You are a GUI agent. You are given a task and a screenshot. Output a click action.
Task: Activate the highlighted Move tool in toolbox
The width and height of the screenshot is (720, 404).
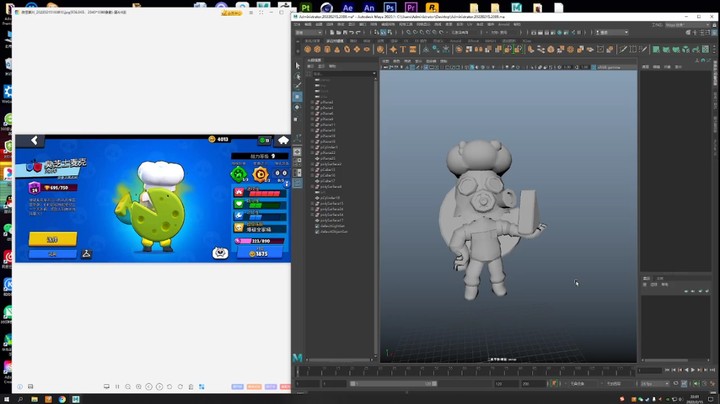[298, 96]
